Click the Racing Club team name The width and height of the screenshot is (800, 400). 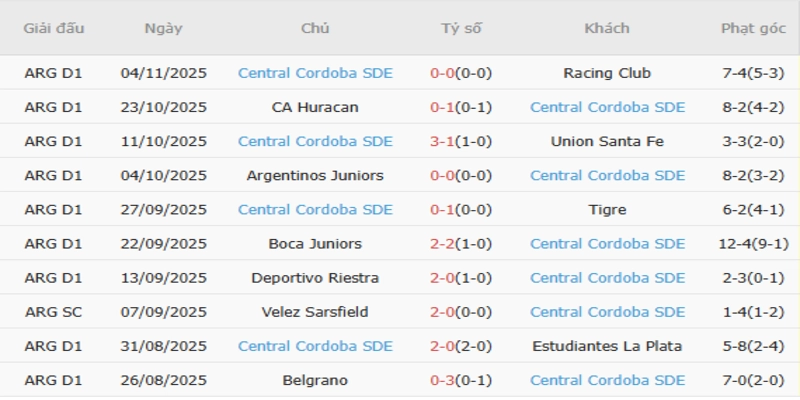pos(607,73)
